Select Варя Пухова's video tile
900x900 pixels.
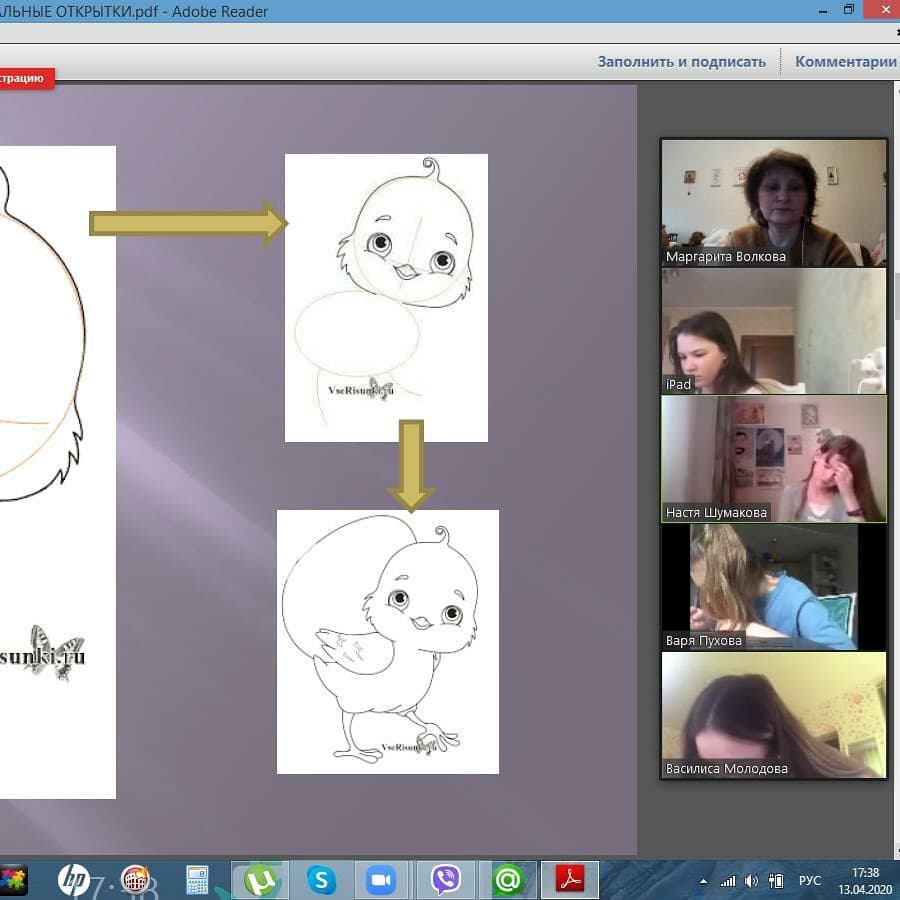(773, 586)
